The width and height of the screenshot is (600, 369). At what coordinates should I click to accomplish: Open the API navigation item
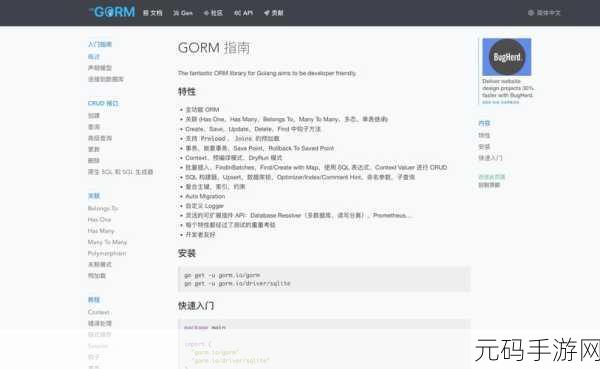243,13
